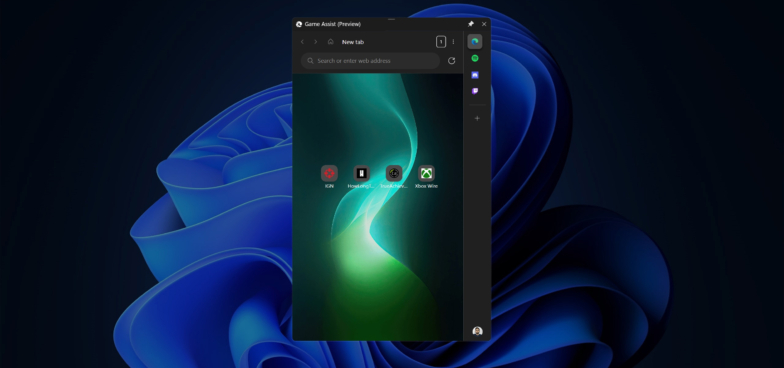Screen dimensions: 784x368
Task: Click the New tab title text
Action: [x=353, y=42]
